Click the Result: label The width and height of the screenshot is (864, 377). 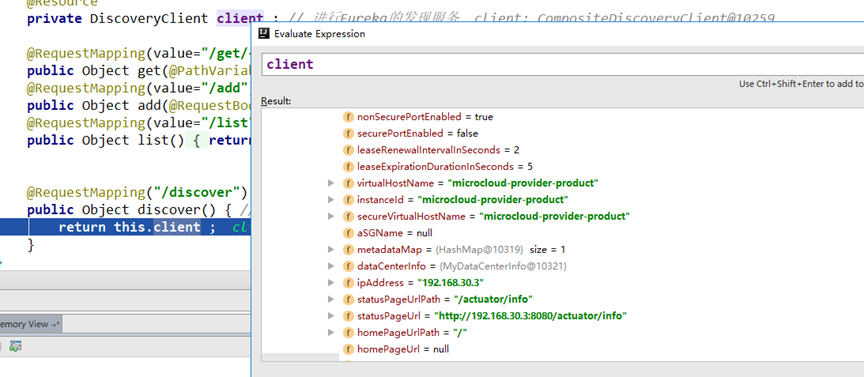tap(276, 101)
